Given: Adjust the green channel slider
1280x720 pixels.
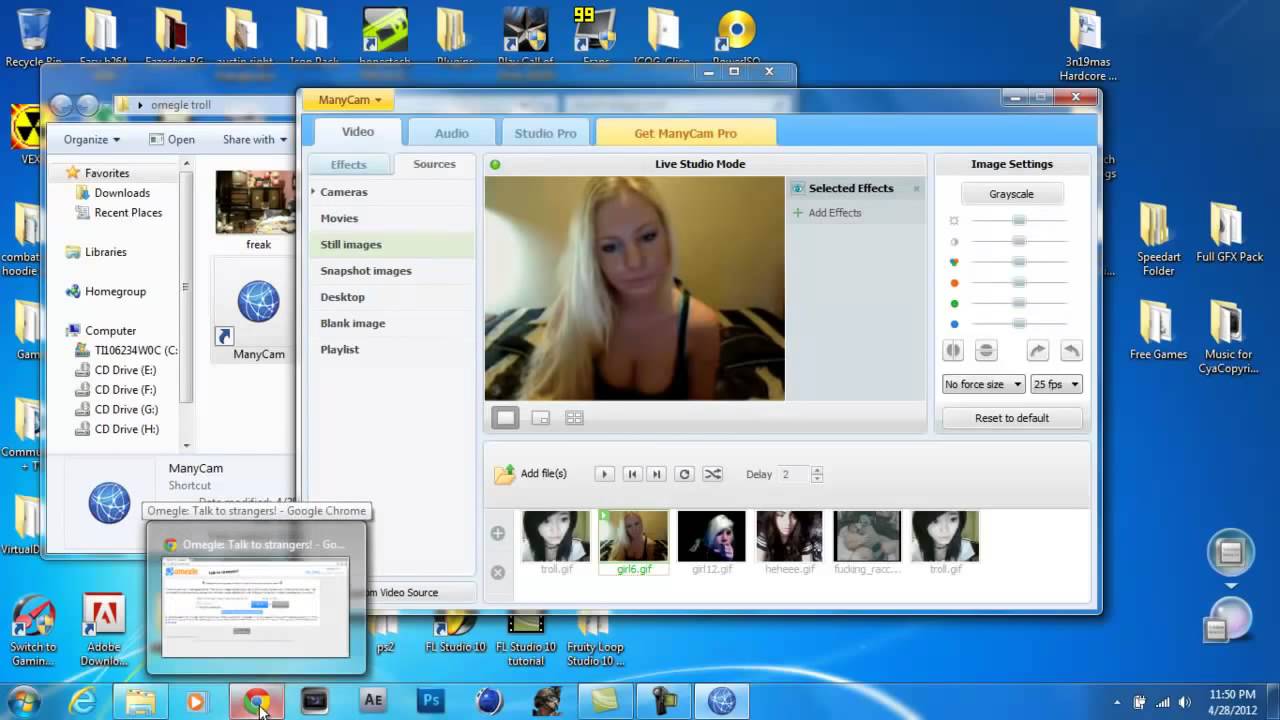Looking at the screenshot, I should pos(1018,303).
